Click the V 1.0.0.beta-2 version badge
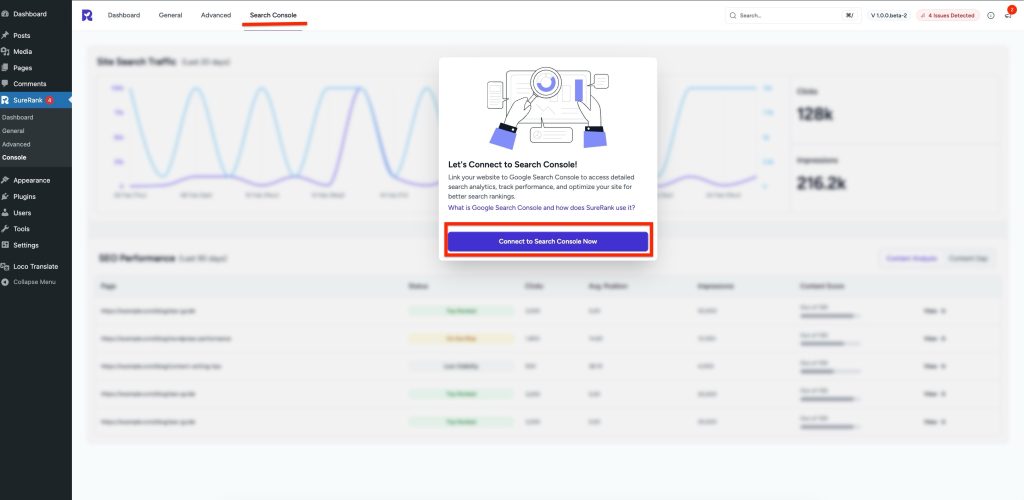The width and height of the screenshot is (1024, 500). [x=889, y=15]
